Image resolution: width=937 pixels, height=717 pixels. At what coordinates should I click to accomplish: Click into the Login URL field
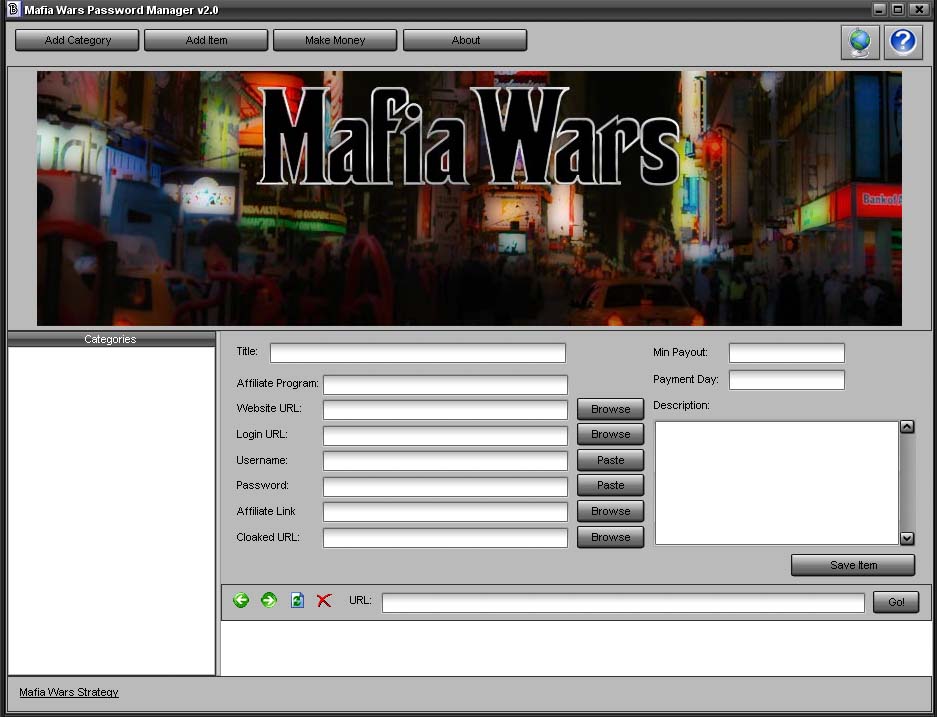pos(445,436)
